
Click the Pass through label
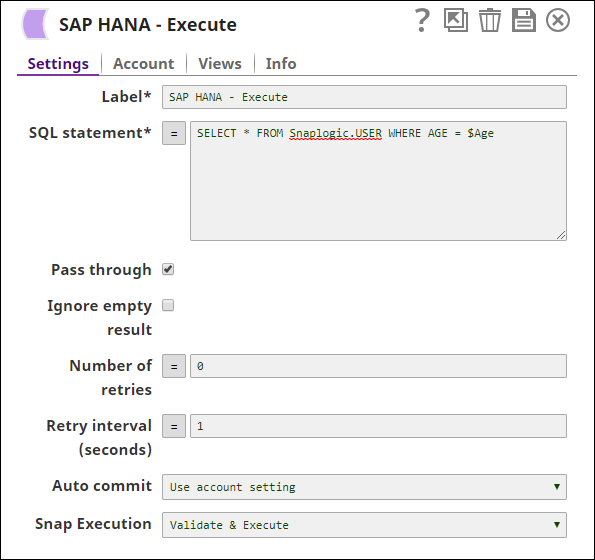[x=101, y=270]
